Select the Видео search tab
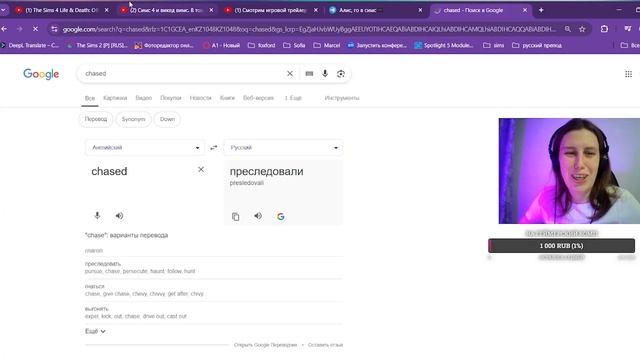This screenshot has width=640, height=360. pos(144,98)
